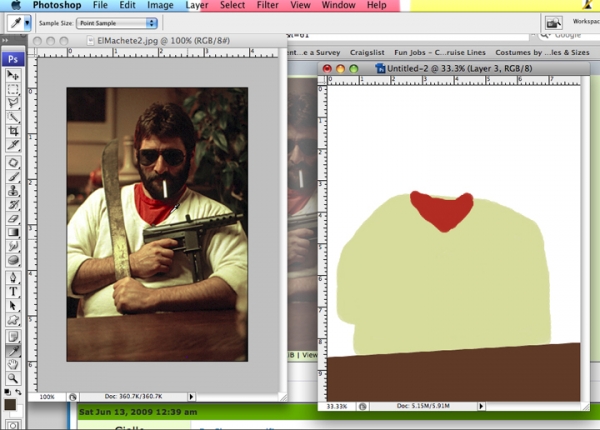Select the Notes tool
This screenshot has width=600, height=430.
(x=13, y=337)
